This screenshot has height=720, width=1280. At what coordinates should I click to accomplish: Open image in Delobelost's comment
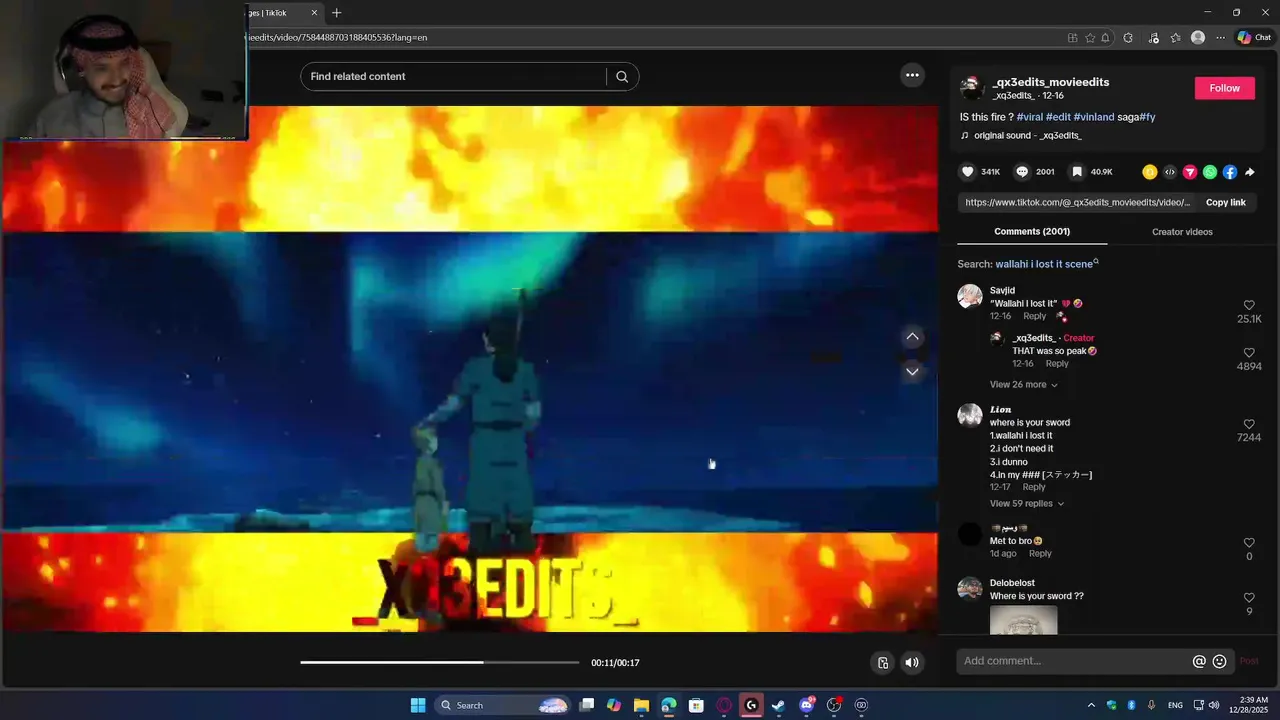[x=1023, y=620]
